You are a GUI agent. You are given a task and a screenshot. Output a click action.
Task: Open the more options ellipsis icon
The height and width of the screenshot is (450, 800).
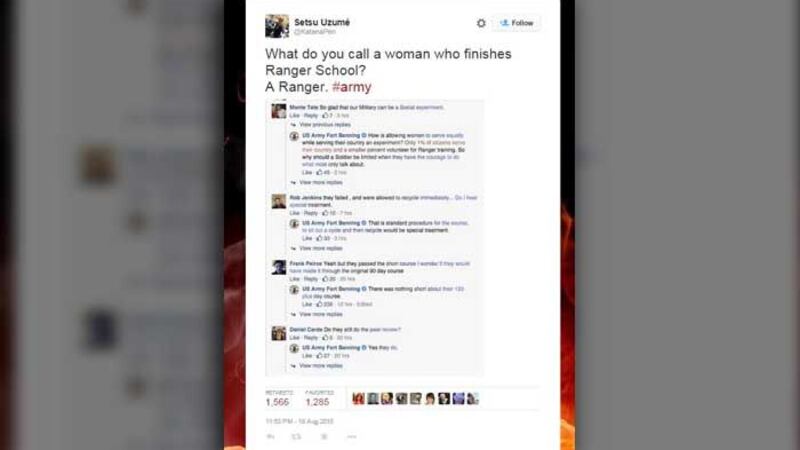tap(352, 437)
